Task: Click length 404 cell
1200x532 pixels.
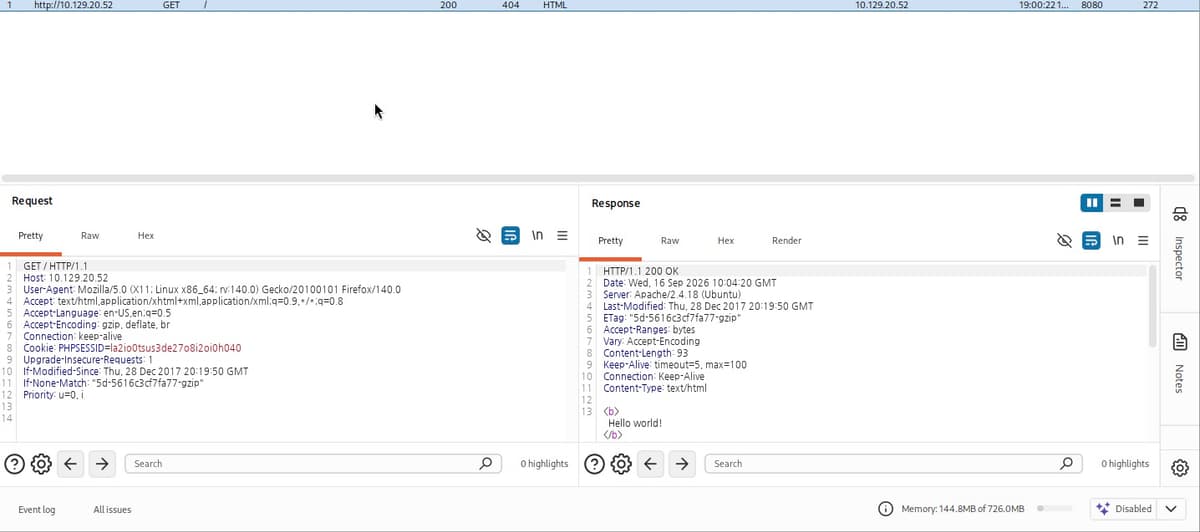Action: pos(510,5)
